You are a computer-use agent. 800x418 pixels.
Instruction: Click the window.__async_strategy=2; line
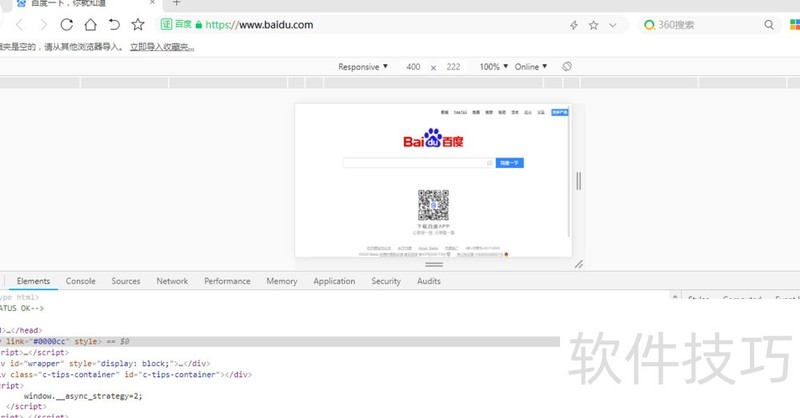(83, 396)
